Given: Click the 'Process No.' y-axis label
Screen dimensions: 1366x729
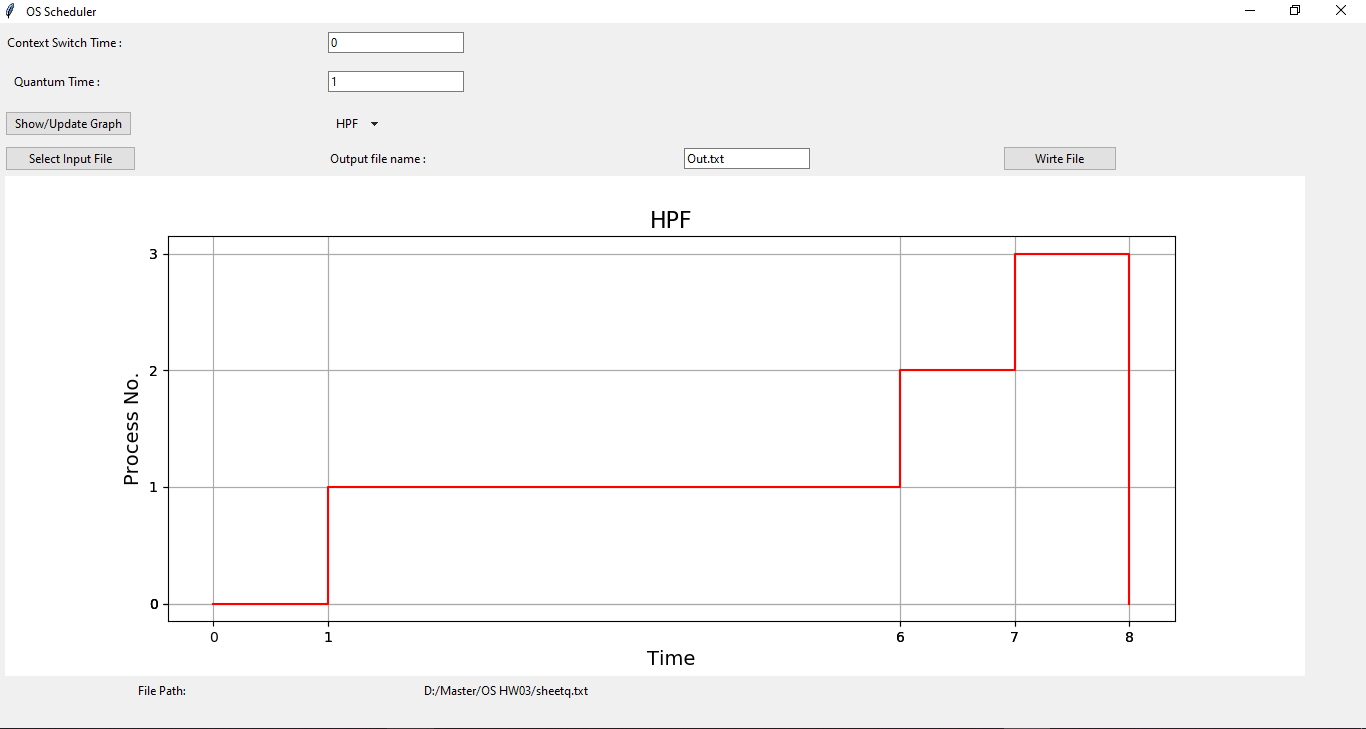Looking at the screenshot, I should point(131,428).
